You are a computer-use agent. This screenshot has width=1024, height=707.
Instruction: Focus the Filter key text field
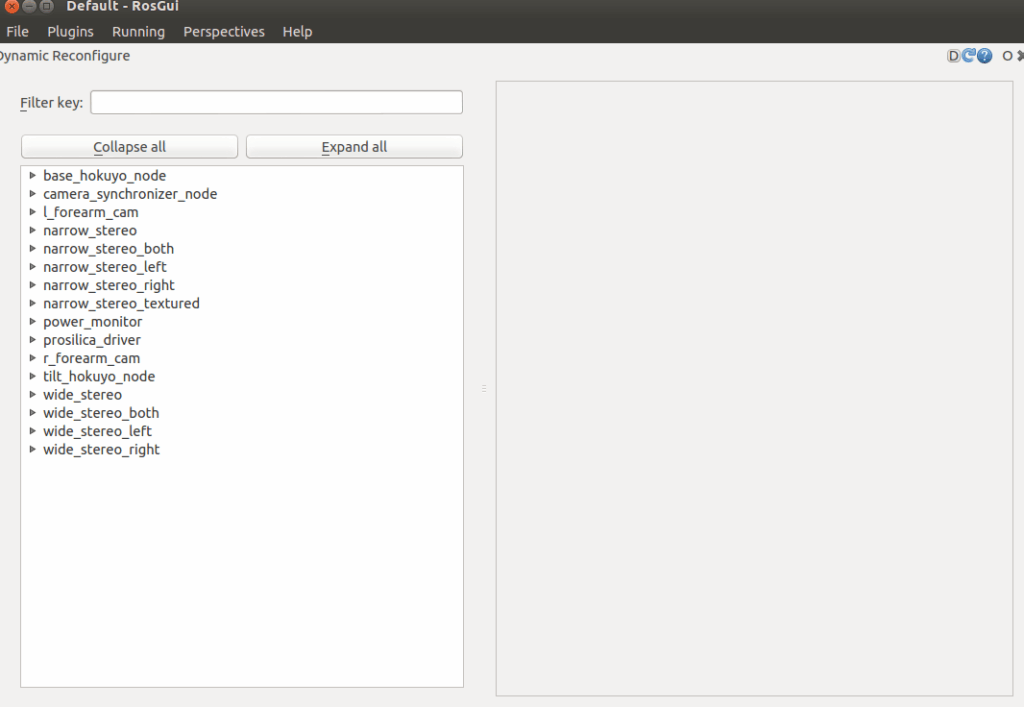pyautogui.click(x=276, y=103)
